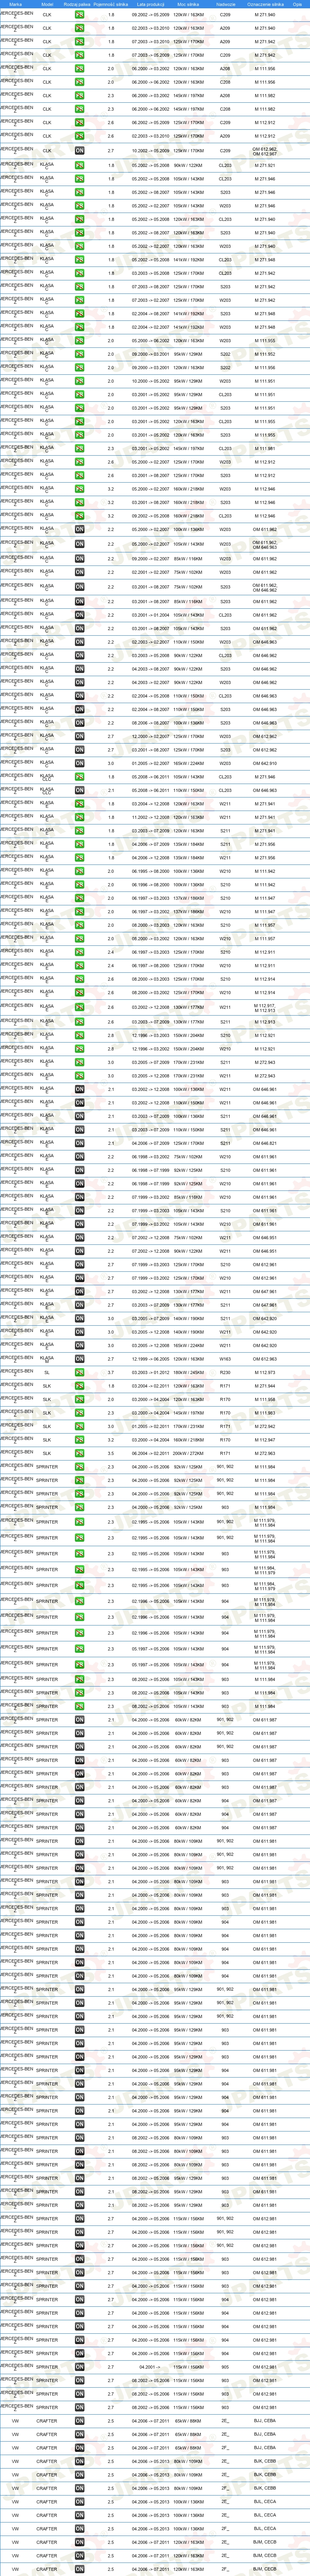Image resolution: width=310 pixels, height=2576 pixels.
Task: Click the 'Rodzaj paliwa' column header
Action: point(77,4)
